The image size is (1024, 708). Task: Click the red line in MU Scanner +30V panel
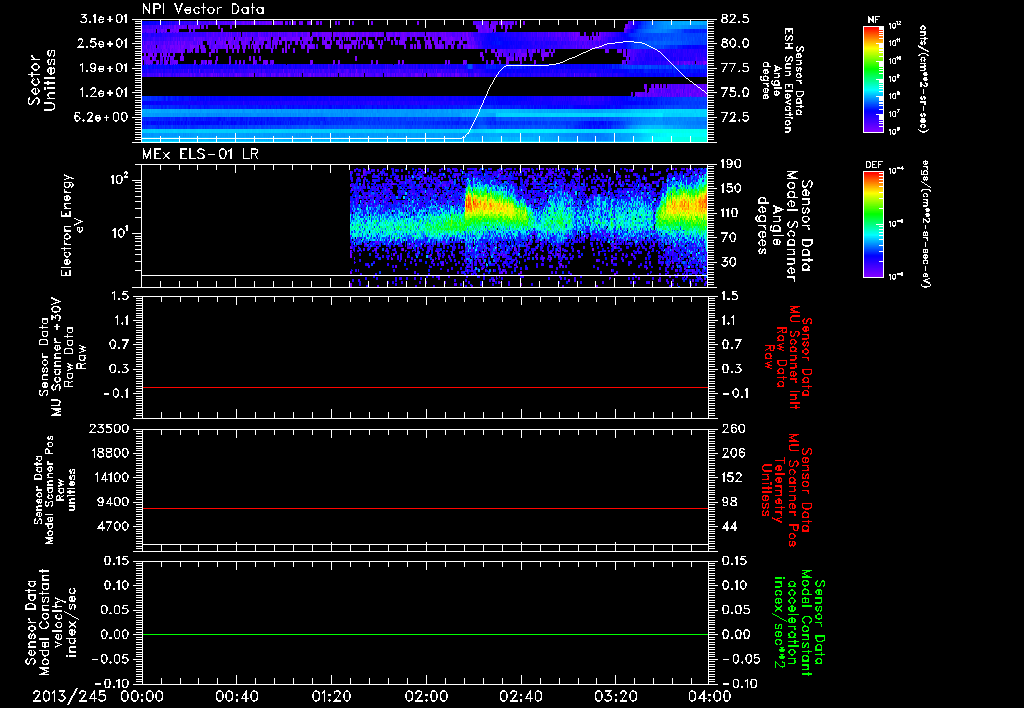click(x=424, y=387)
